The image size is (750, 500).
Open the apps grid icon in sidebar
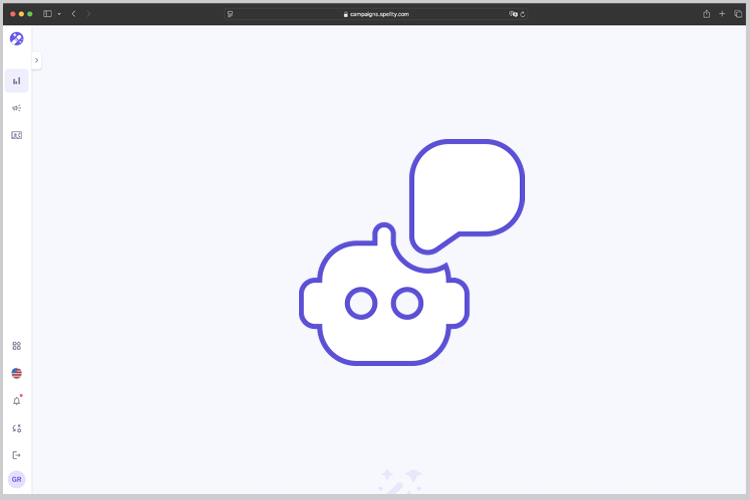pos(16,346)
